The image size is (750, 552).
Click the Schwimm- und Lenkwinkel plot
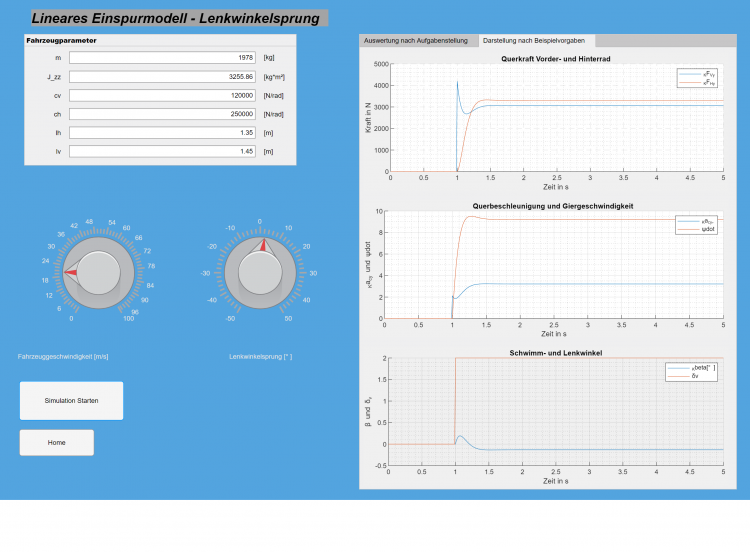(x=556, y=411)
